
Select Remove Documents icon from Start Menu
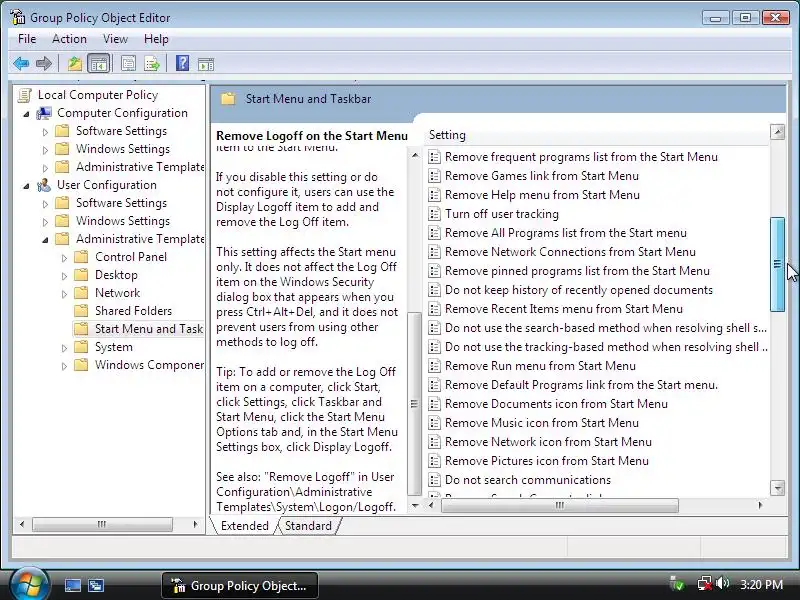coord(556,404)
